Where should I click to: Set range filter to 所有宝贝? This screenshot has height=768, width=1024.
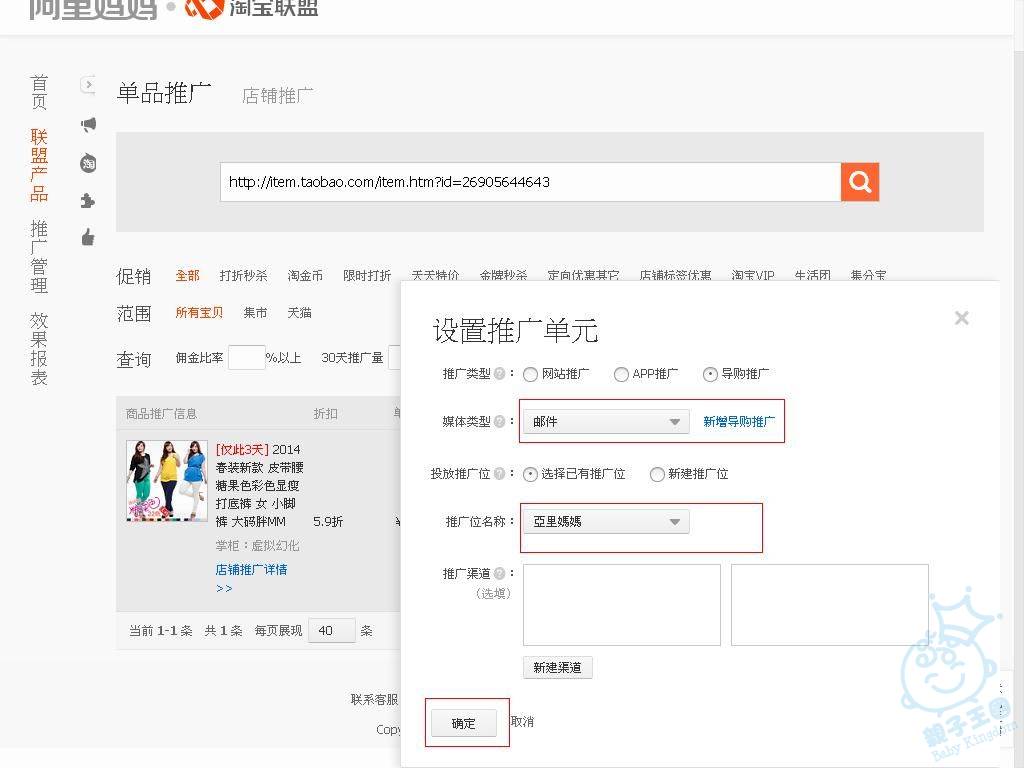(x=199, y=313)
